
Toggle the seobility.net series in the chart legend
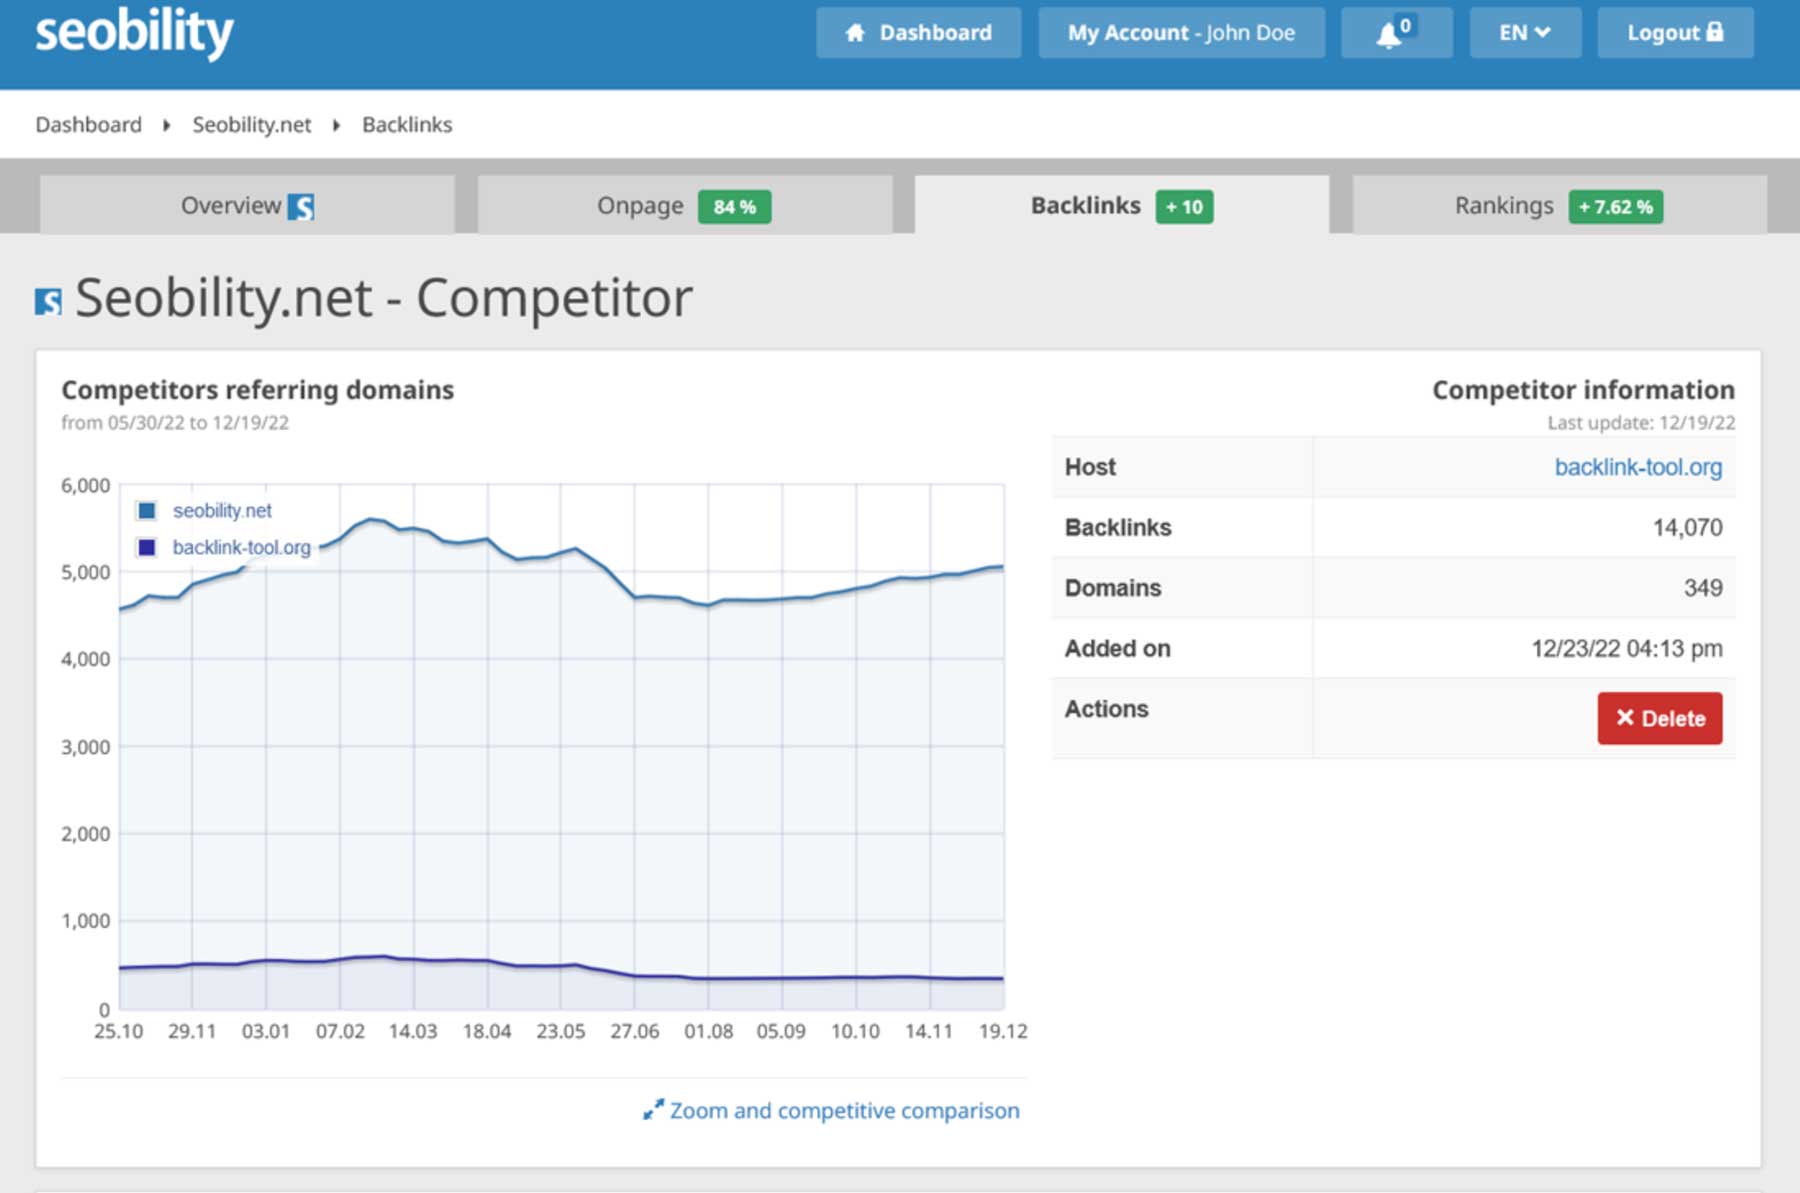[x=222, y=510]
